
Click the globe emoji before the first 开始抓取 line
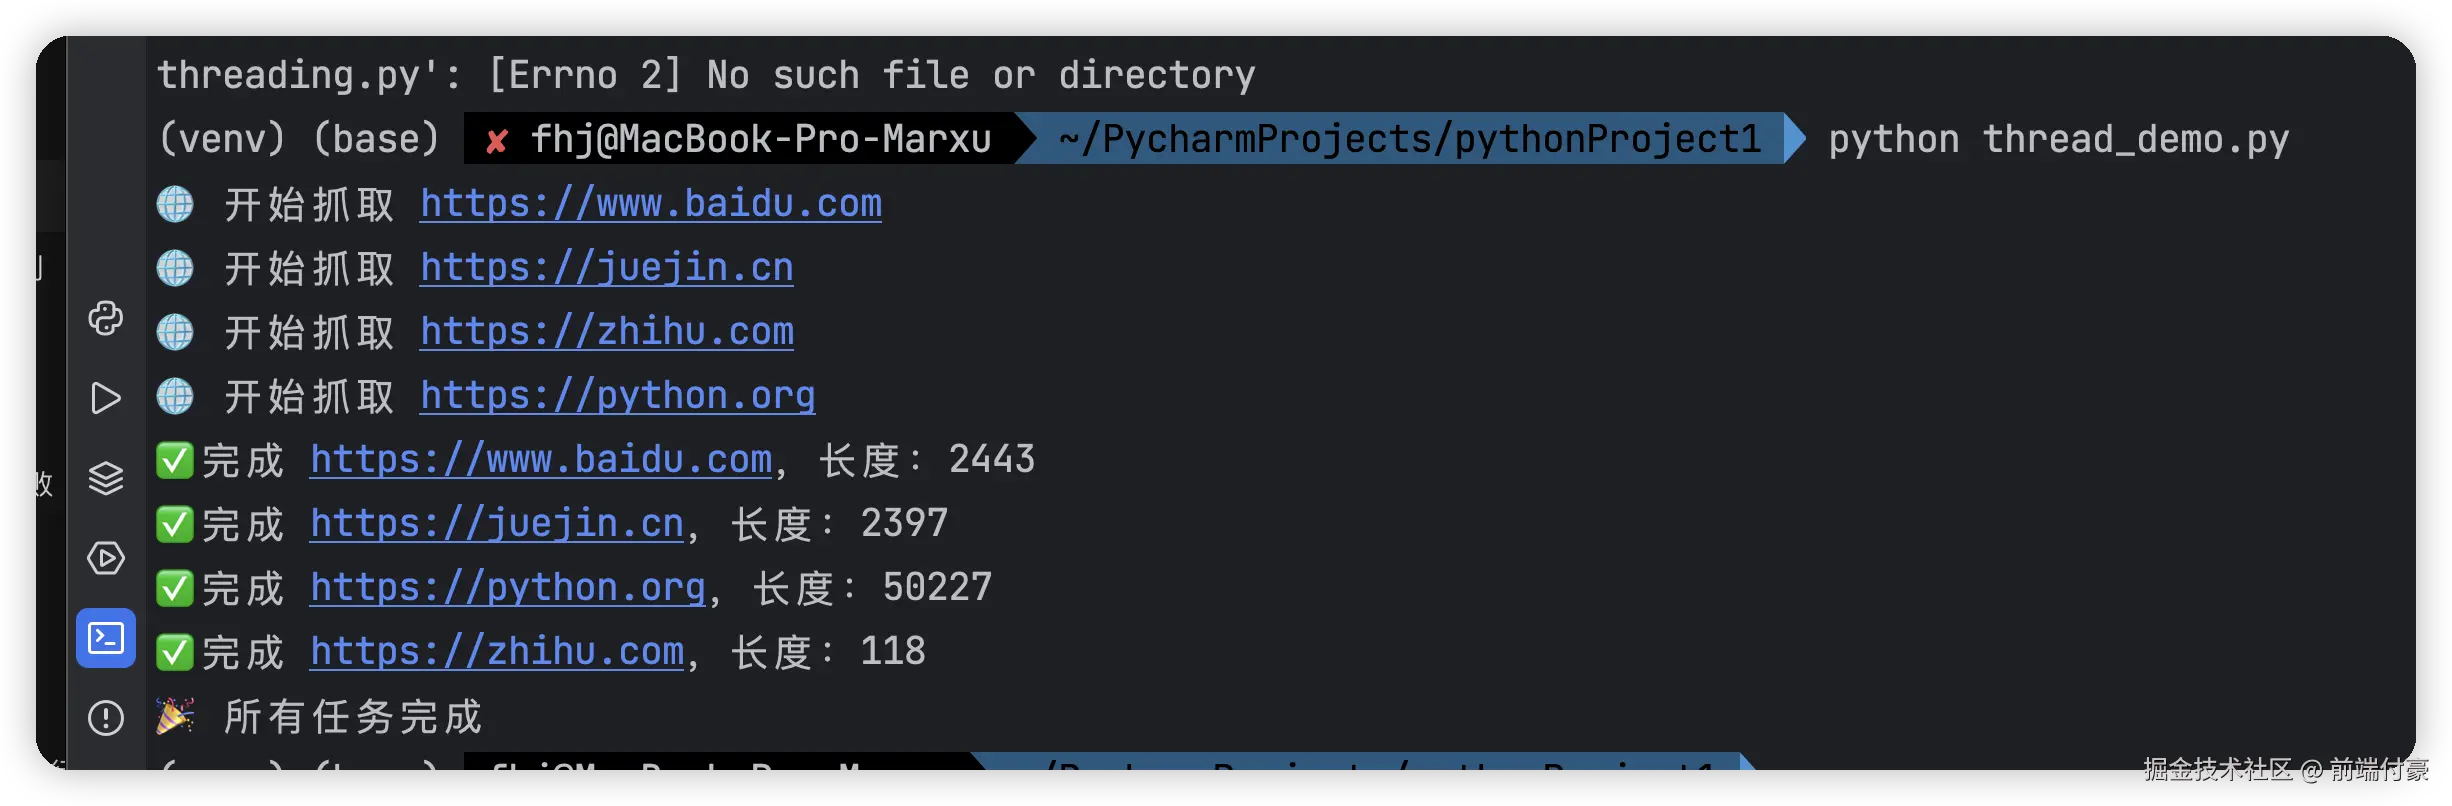(175, 204)
